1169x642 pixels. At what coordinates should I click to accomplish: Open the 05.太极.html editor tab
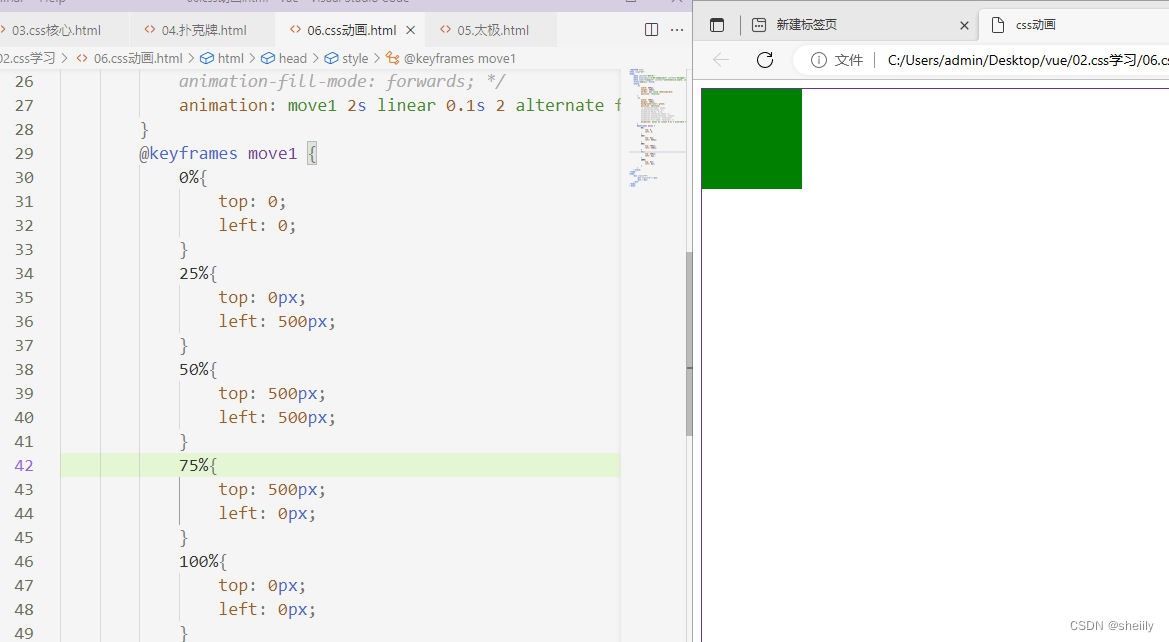(493, 30)
